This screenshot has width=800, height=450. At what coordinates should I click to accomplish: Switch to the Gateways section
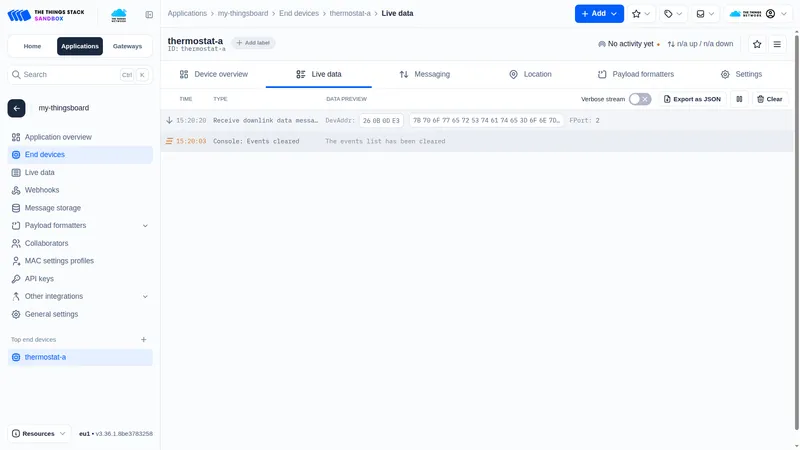[x=127, y=46]
